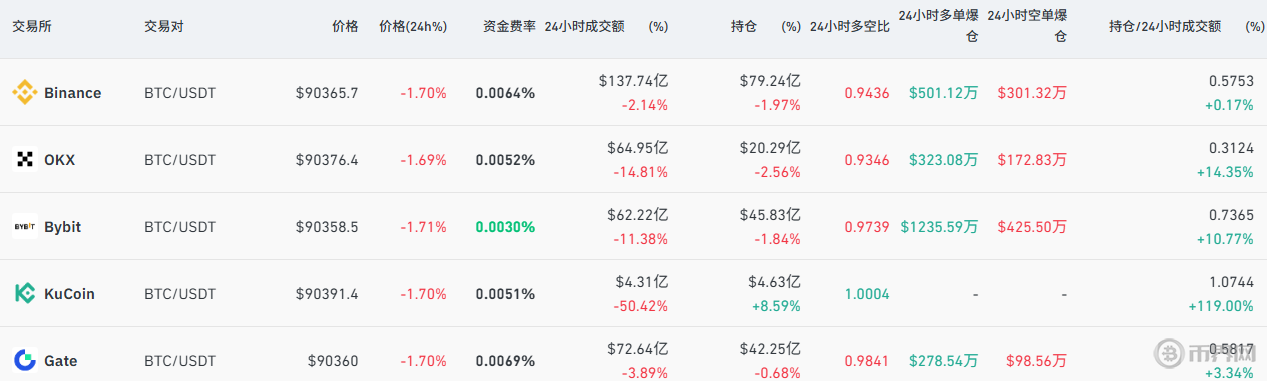Screen dimensions: 1267x381
Task: Click the KuCoin exchange logo icon
Action: (x=25, y=294)
